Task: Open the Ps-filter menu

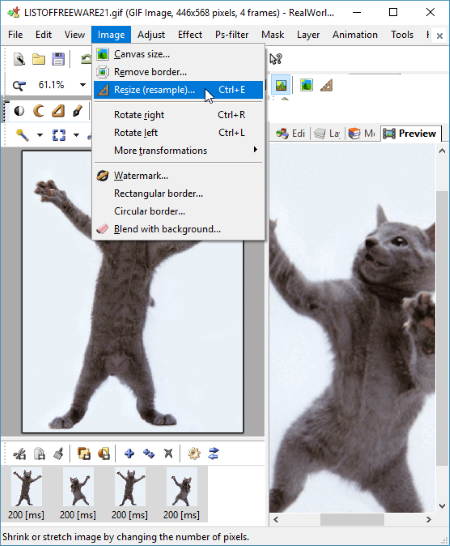Action: [232, 34]
